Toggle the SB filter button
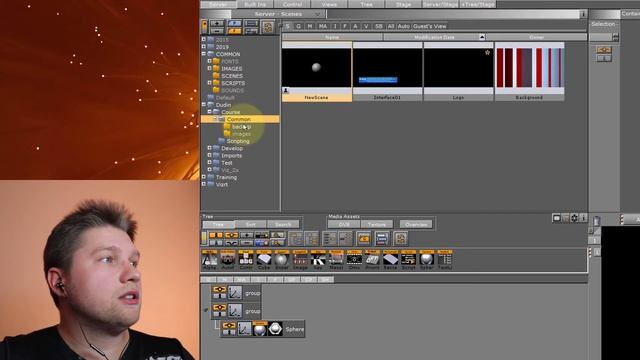Viewport: 640px width, 360px height. [379, 26]
